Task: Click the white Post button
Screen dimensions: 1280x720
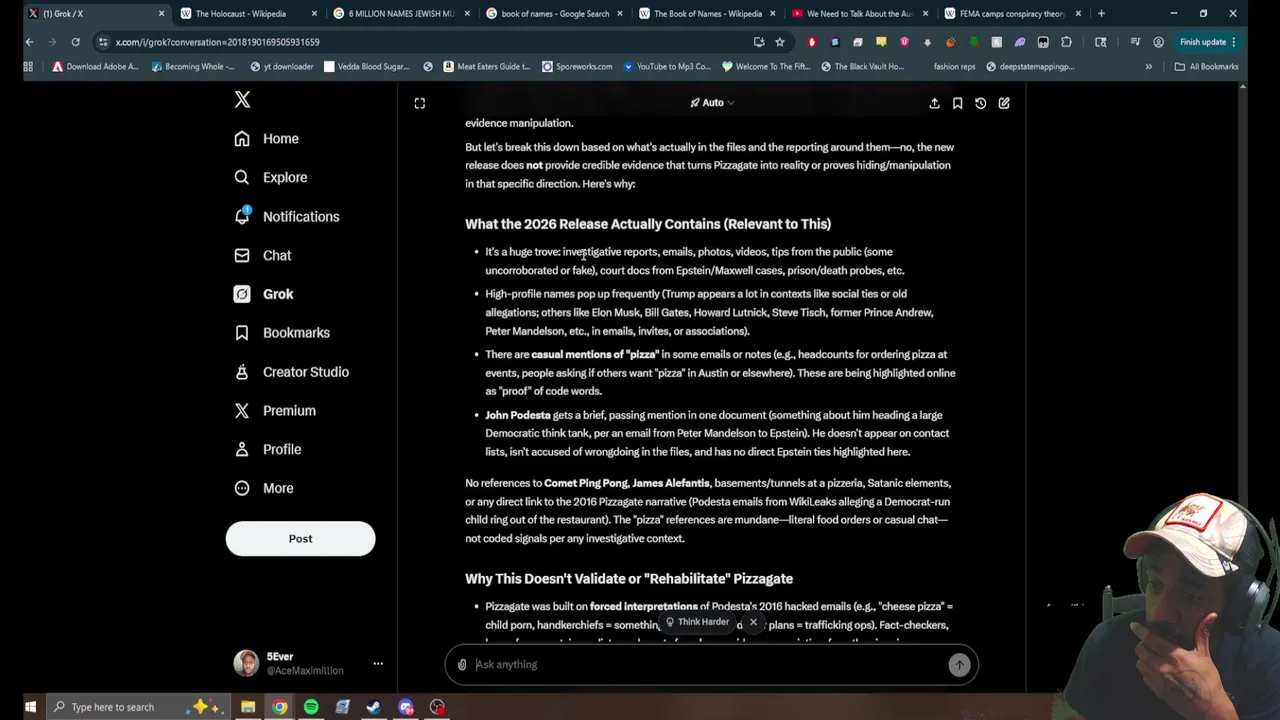Action: tap(300, 539)
